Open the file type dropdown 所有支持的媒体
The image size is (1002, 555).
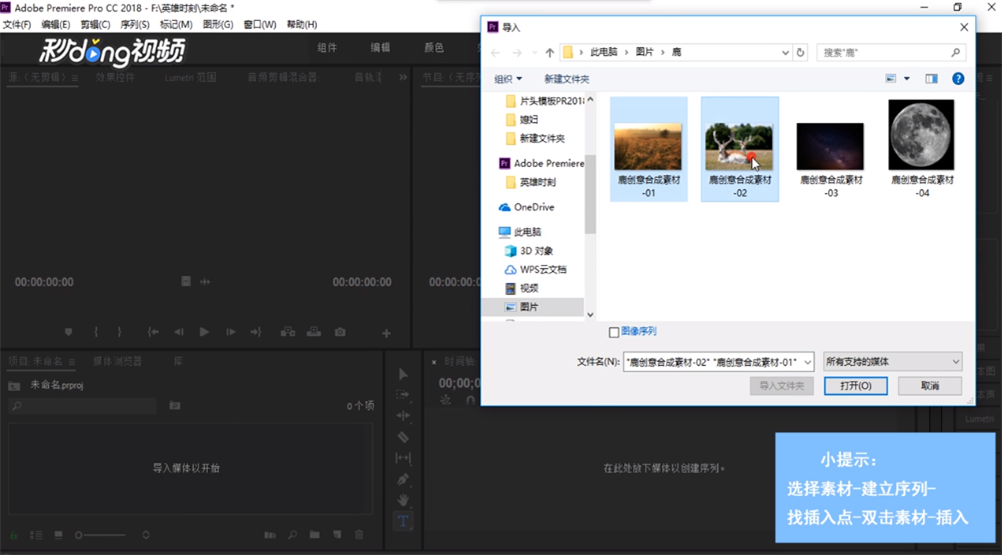(x=892, y=361)
